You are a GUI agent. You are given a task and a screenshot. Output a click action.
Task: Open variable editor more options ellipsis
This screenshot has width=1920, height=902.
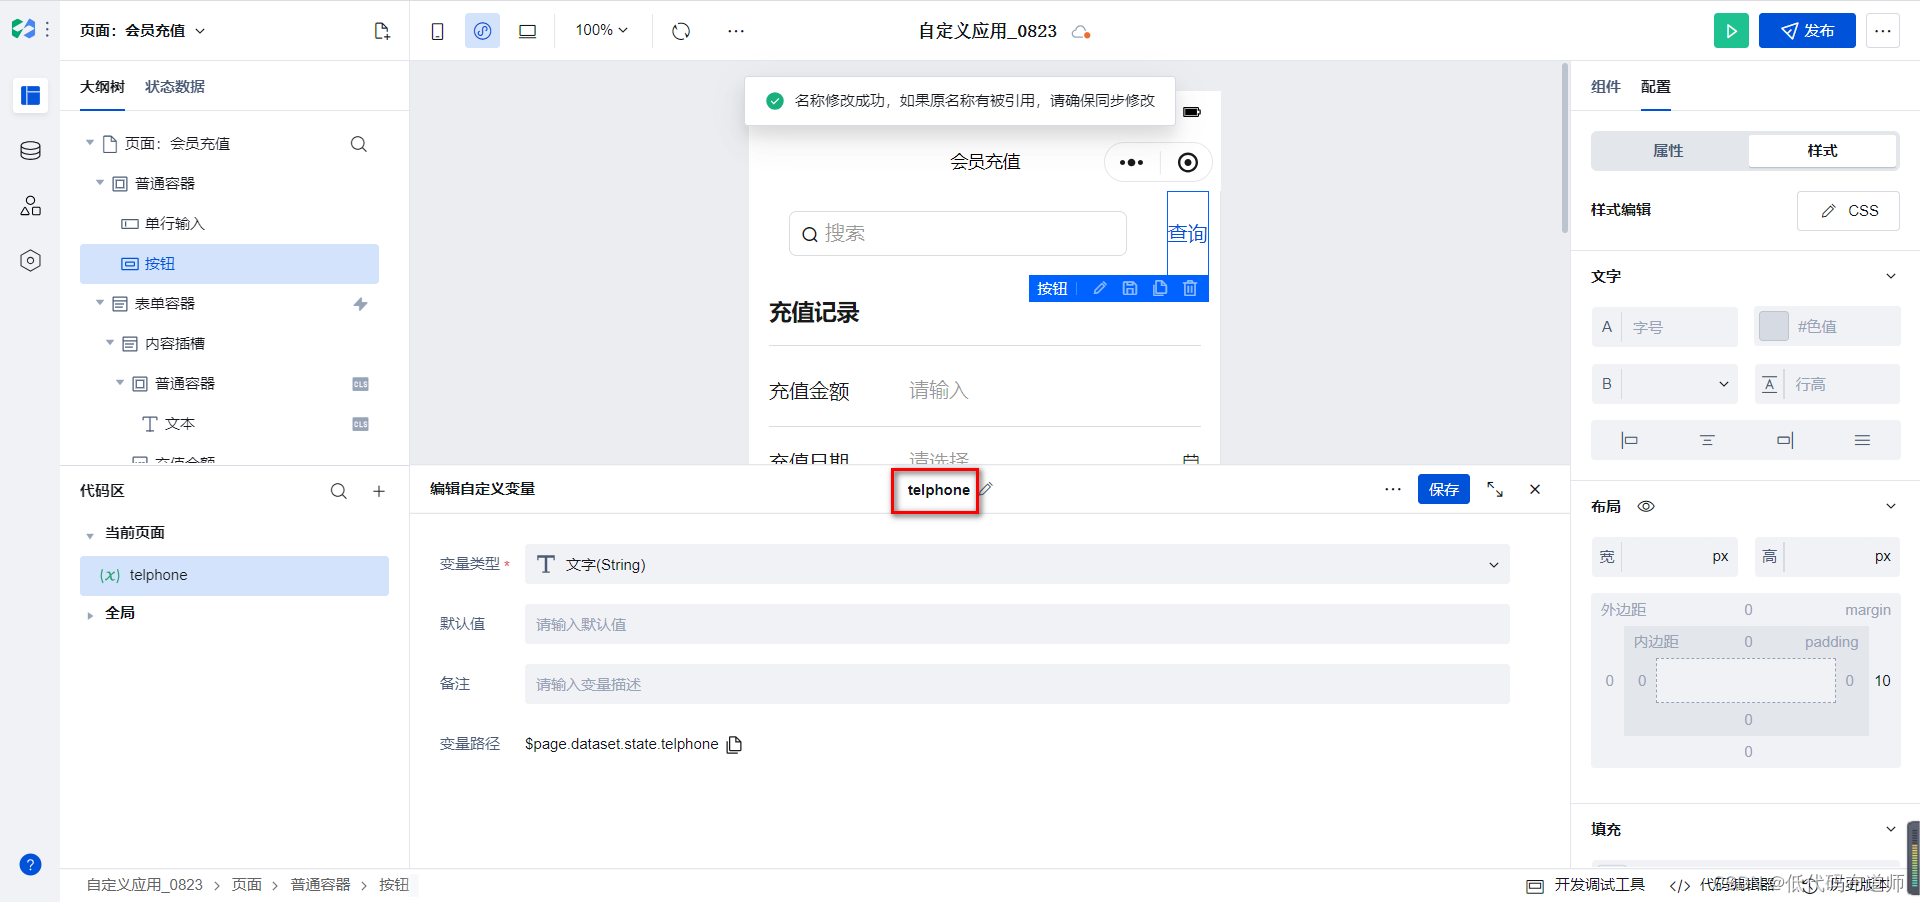1393,489
